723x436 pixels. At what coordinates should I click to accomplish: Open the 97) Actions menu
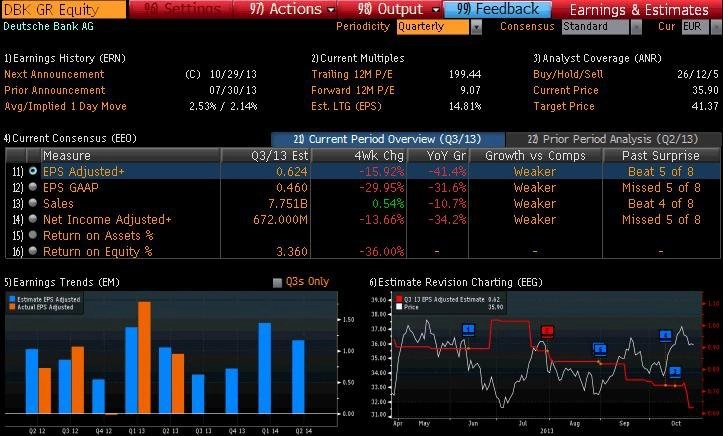[292, 9]
